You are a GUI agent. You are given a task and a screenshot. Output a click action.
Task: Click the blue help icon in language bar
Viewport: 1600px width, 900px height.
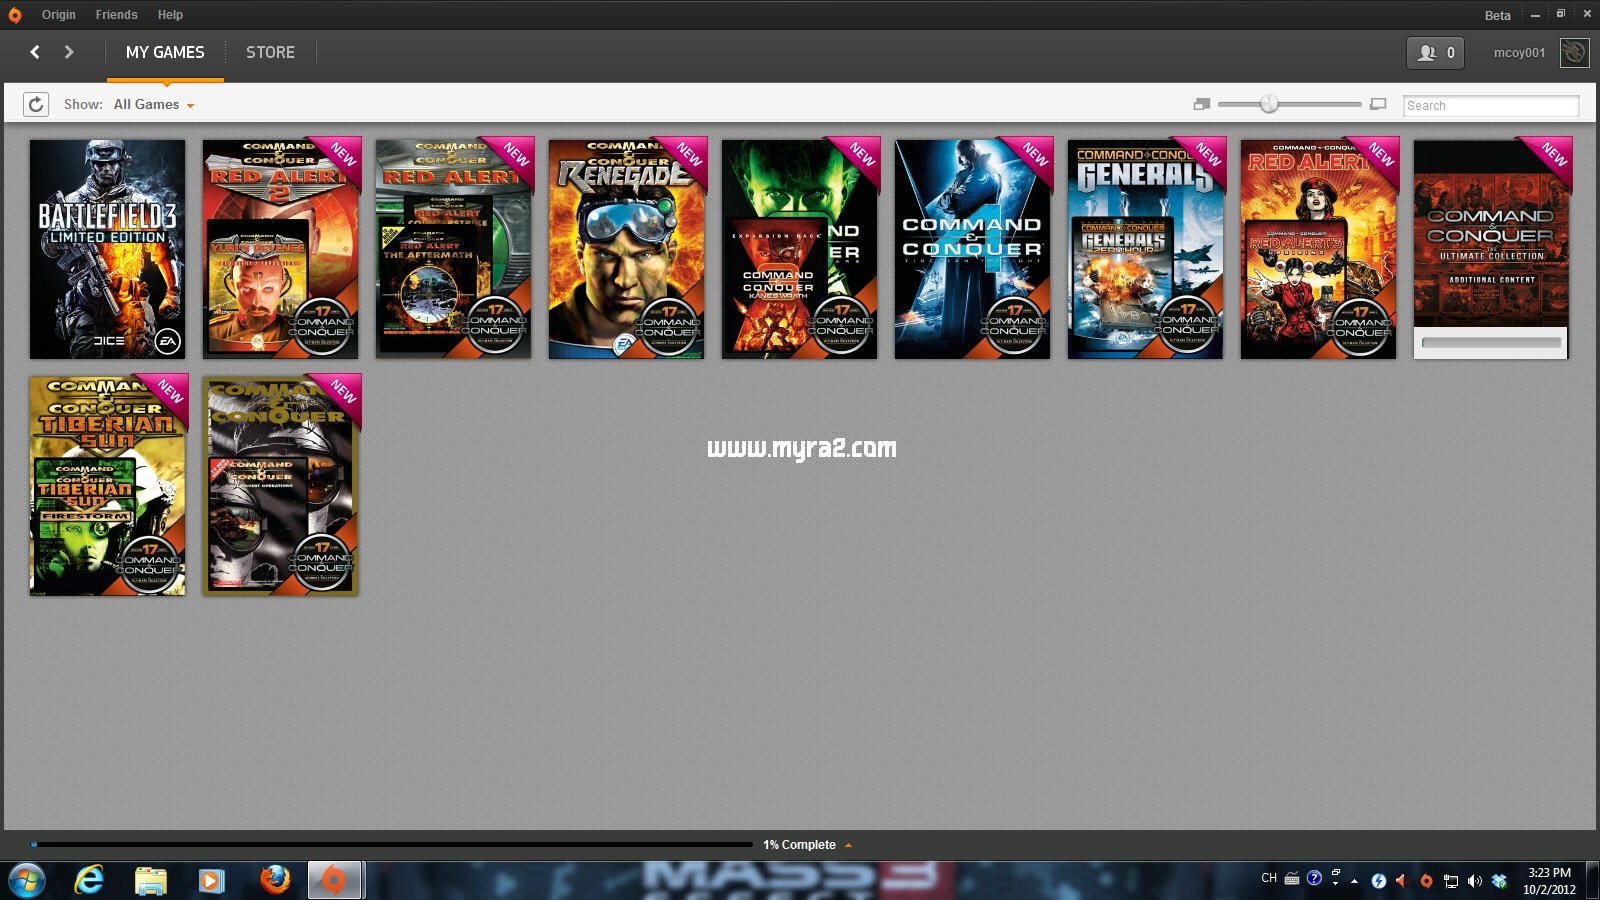pos(1314,878)
